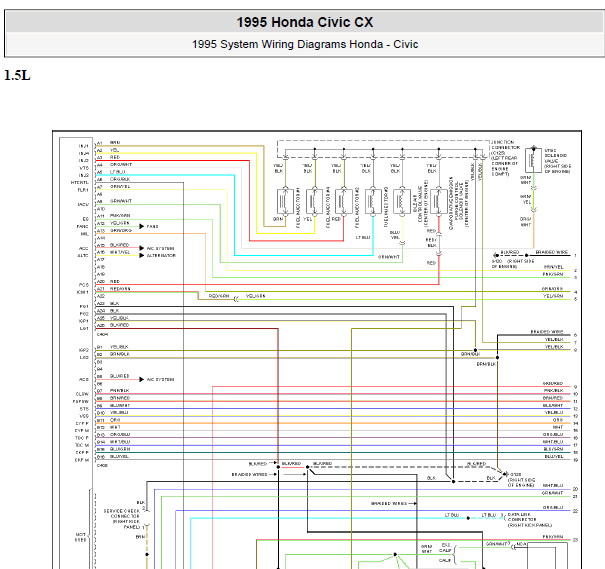Click the fuel injector symbol above YEL wire

click(314, 201)
